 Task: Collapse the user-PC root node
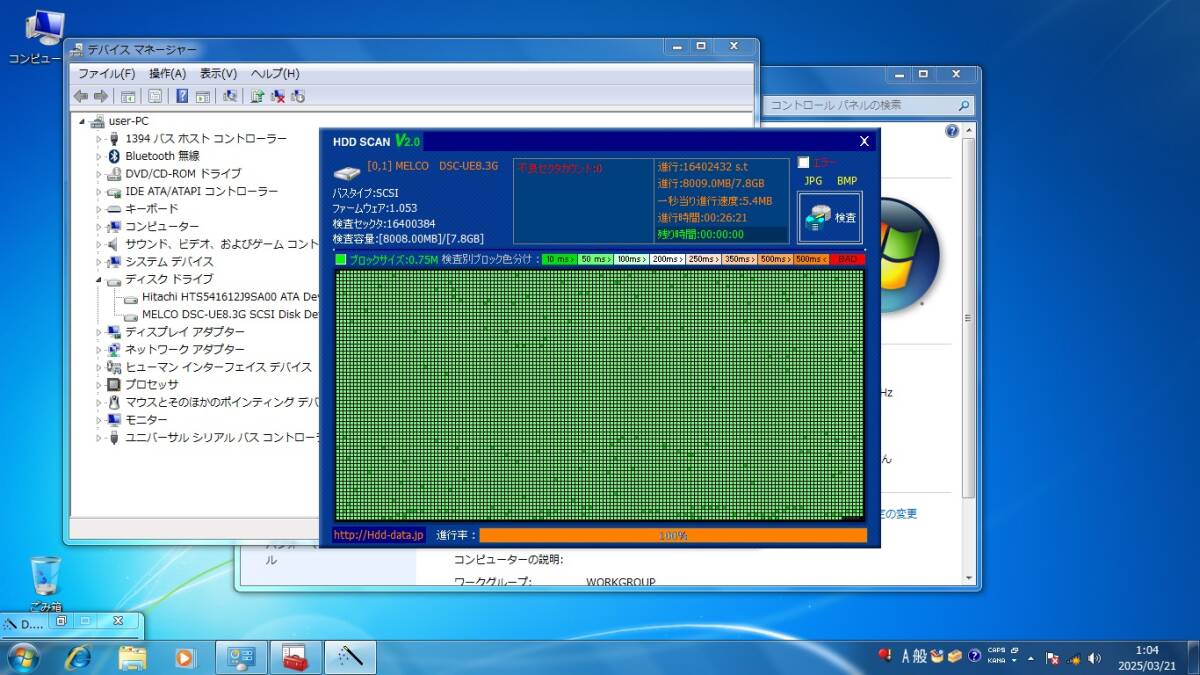[x=83, y=121]
